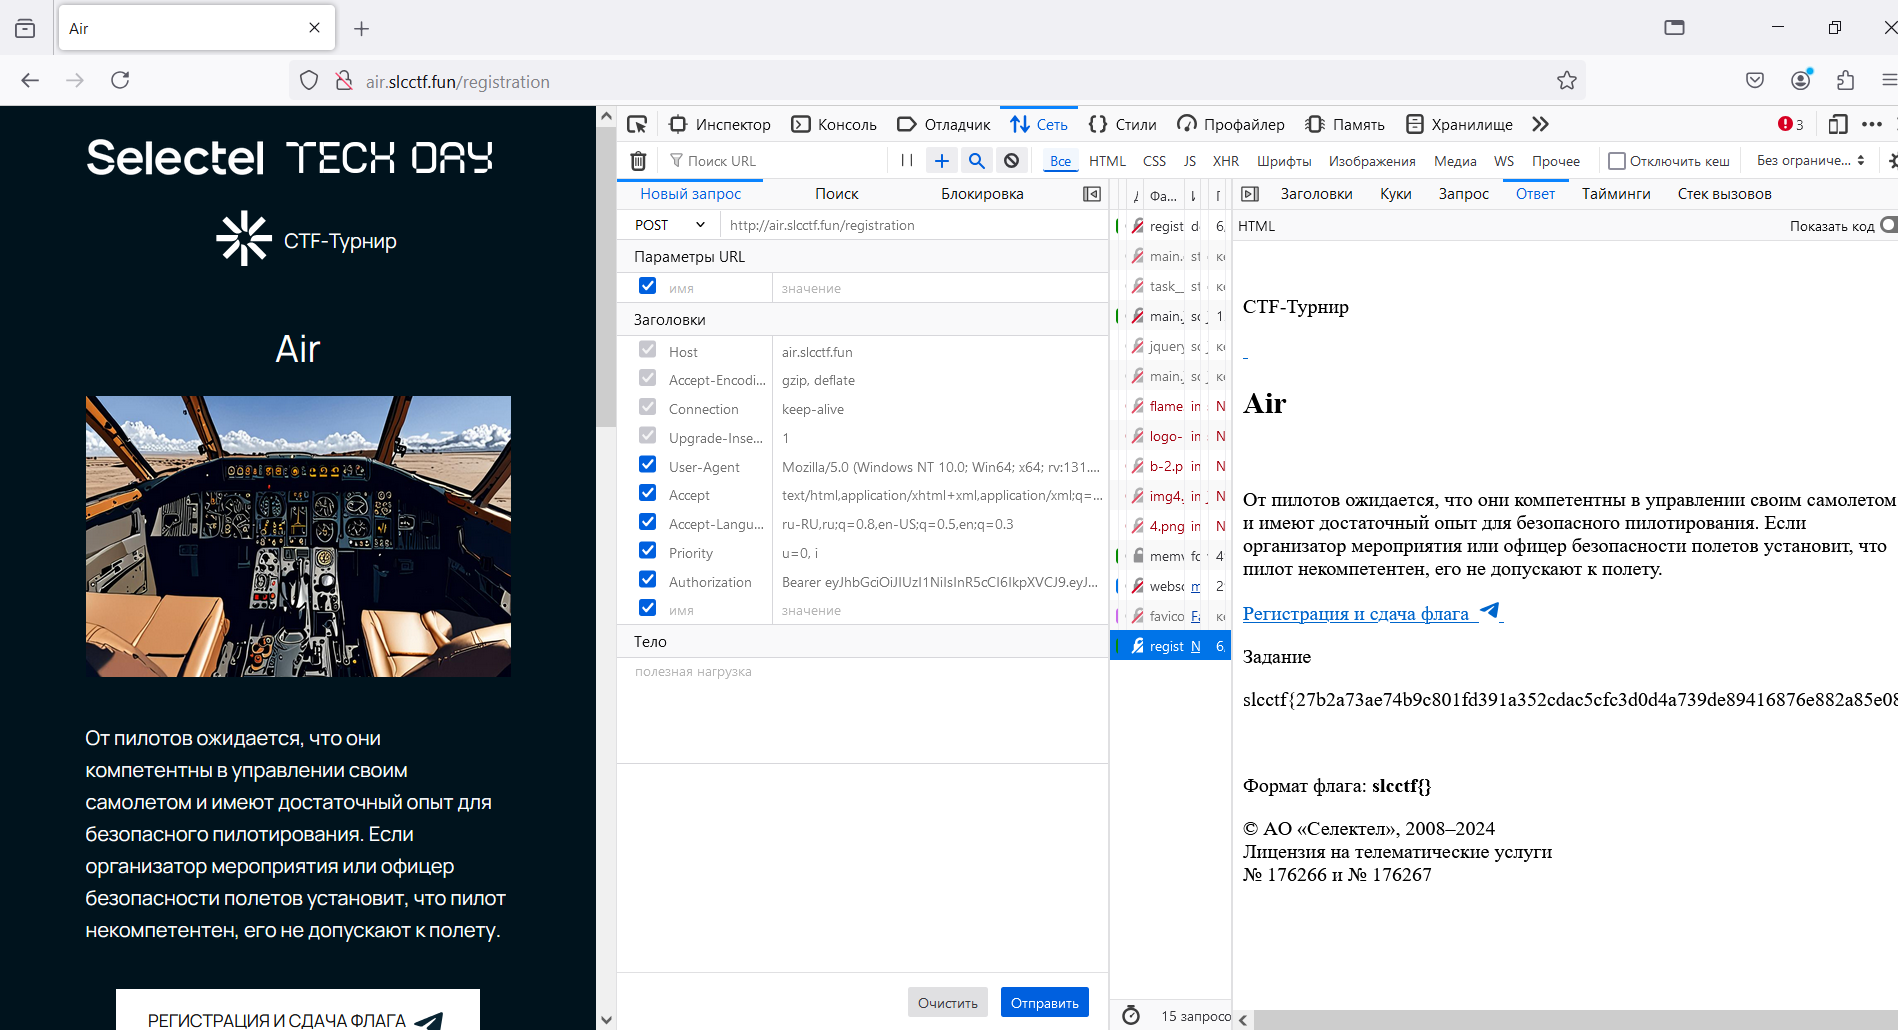The height and width of the screenshot is (1030, 1898).
Task: Open the POST method dropdown
Action: point(668,225)
